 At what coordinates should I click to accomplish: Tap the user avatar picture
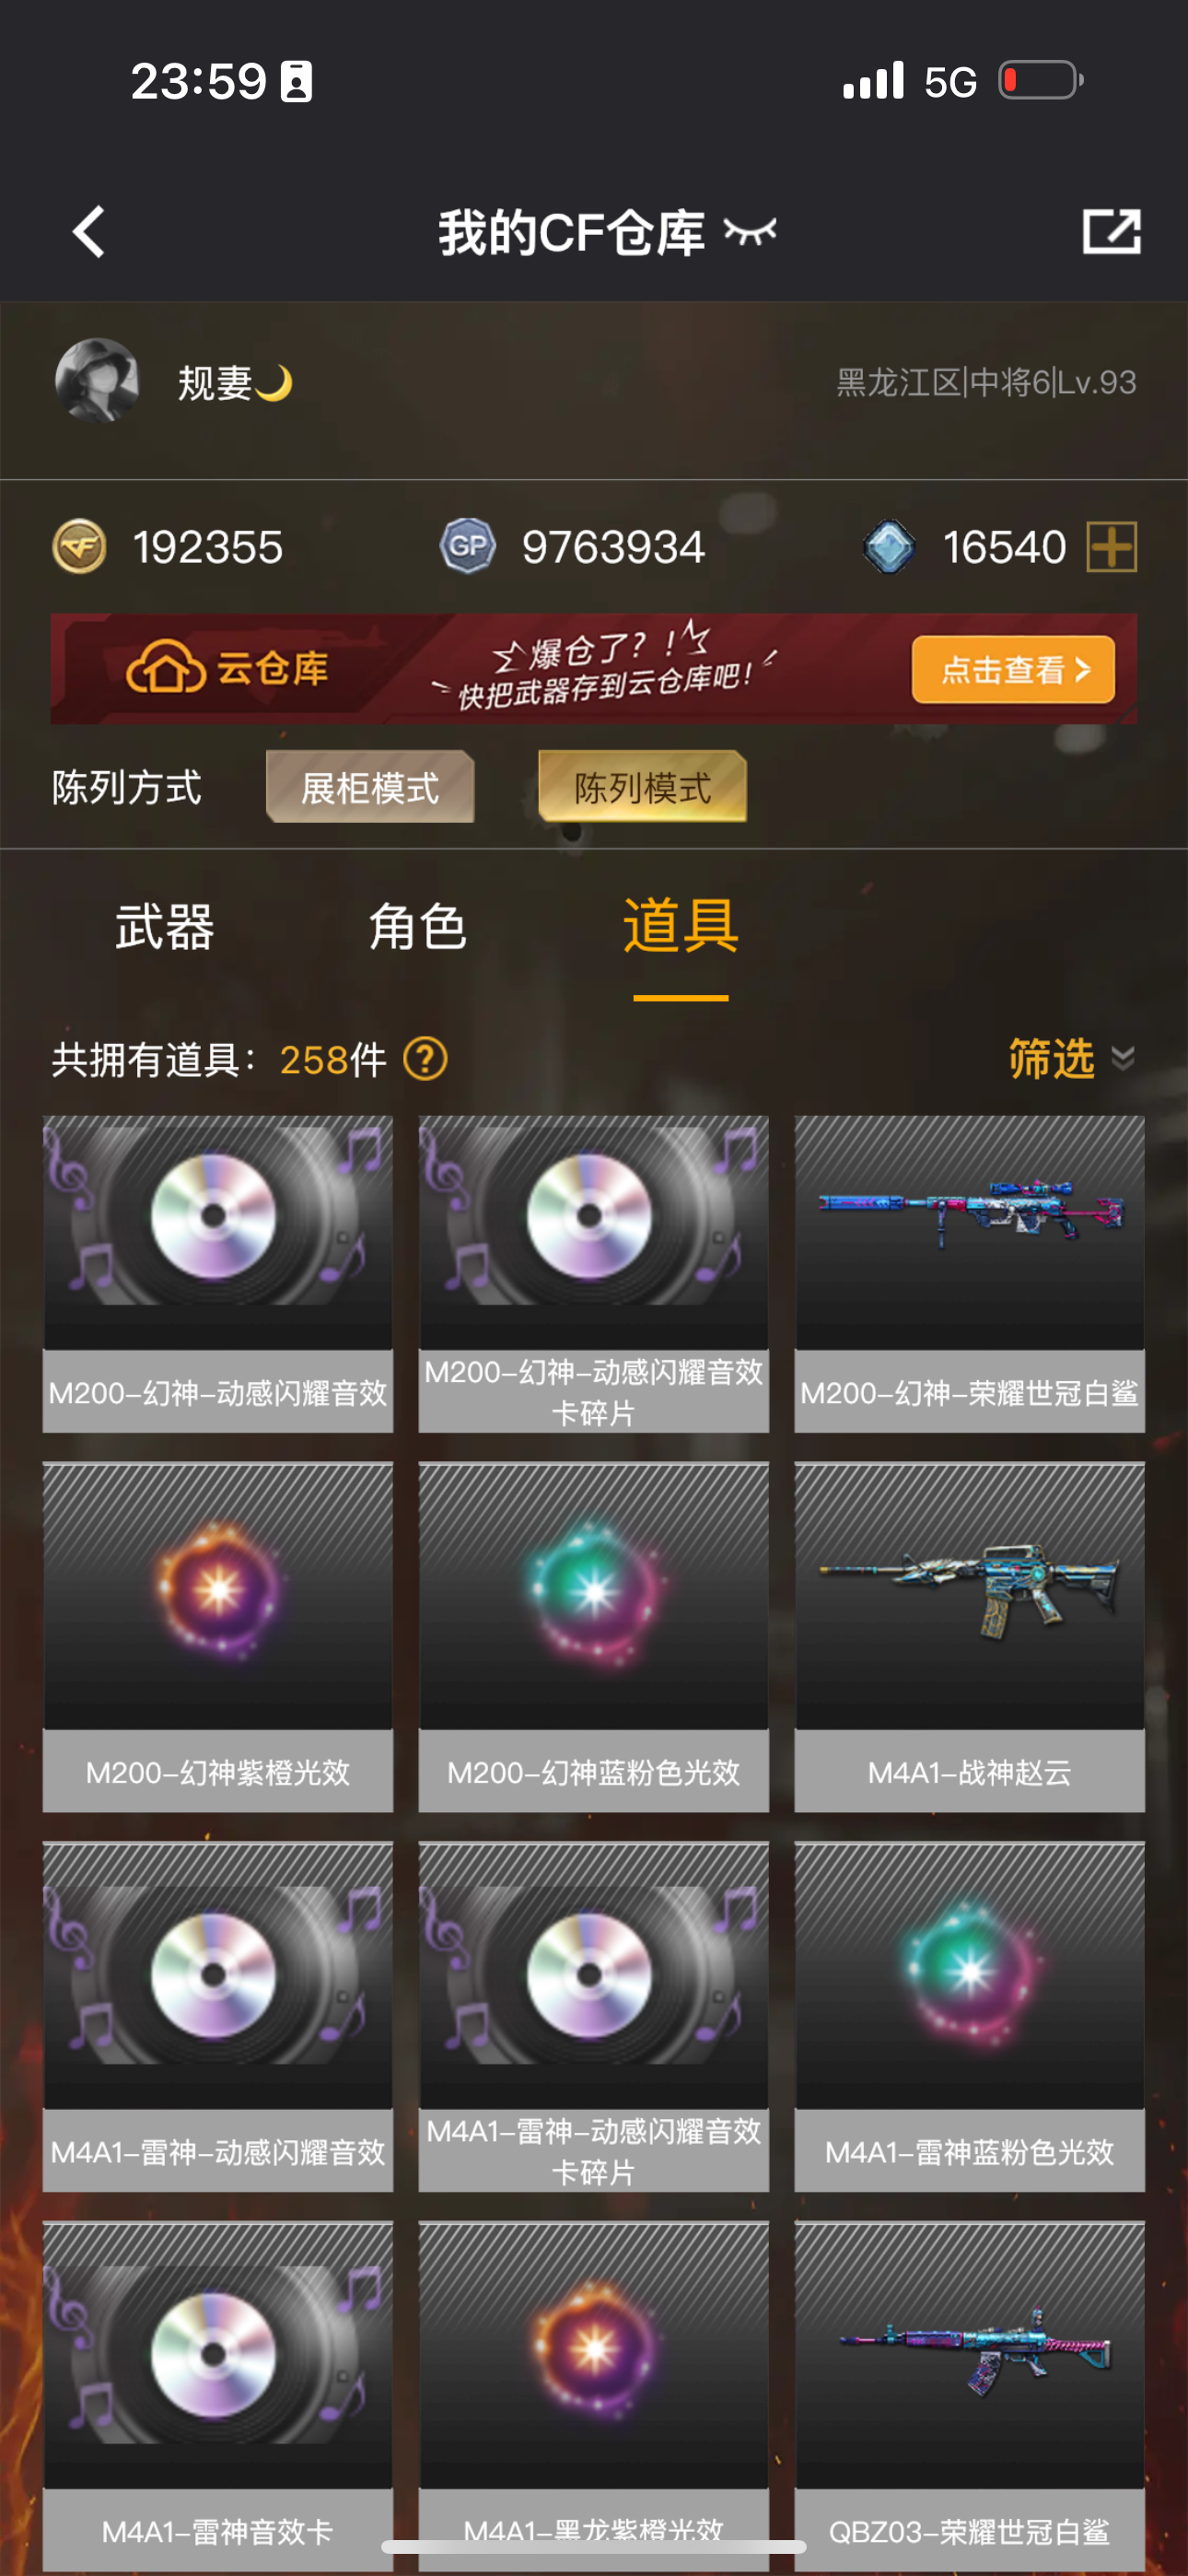pos(97,380)
